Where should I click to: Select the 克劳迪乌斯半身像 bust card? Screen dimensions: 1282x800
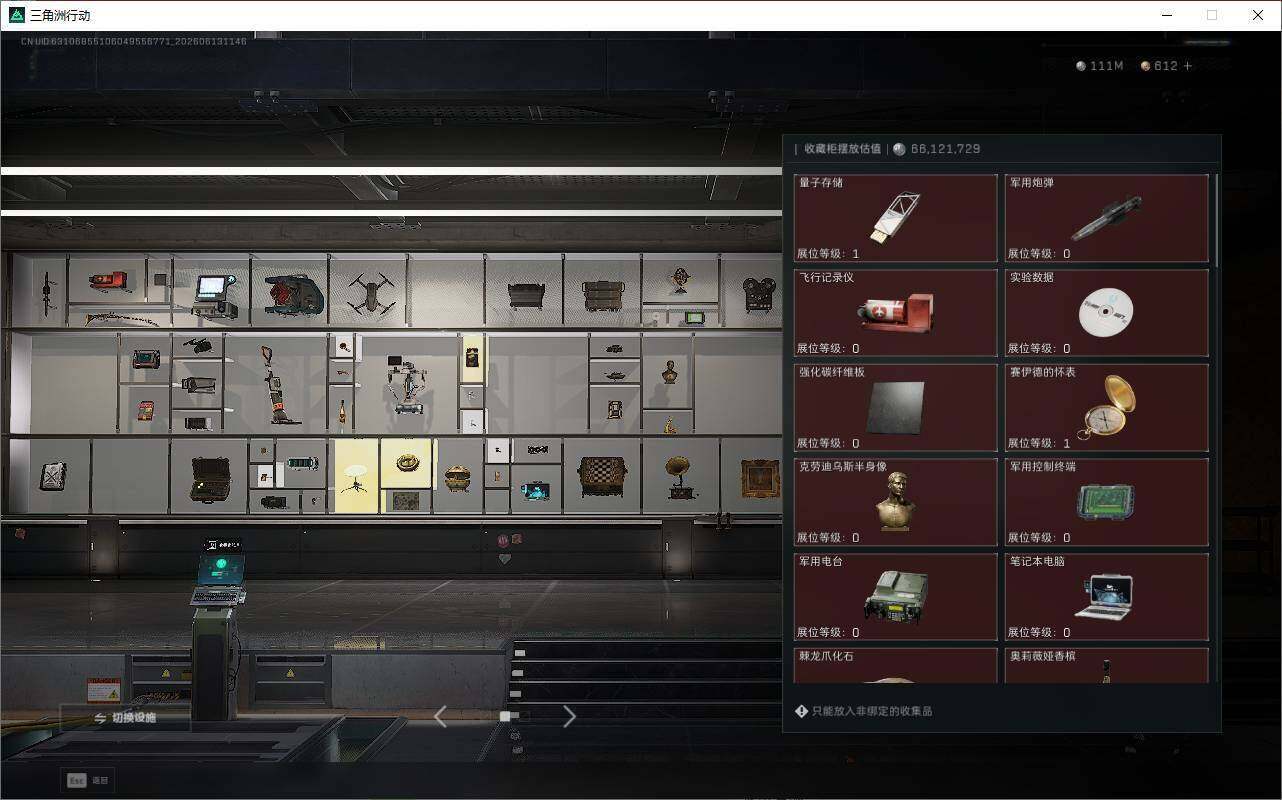895,502
